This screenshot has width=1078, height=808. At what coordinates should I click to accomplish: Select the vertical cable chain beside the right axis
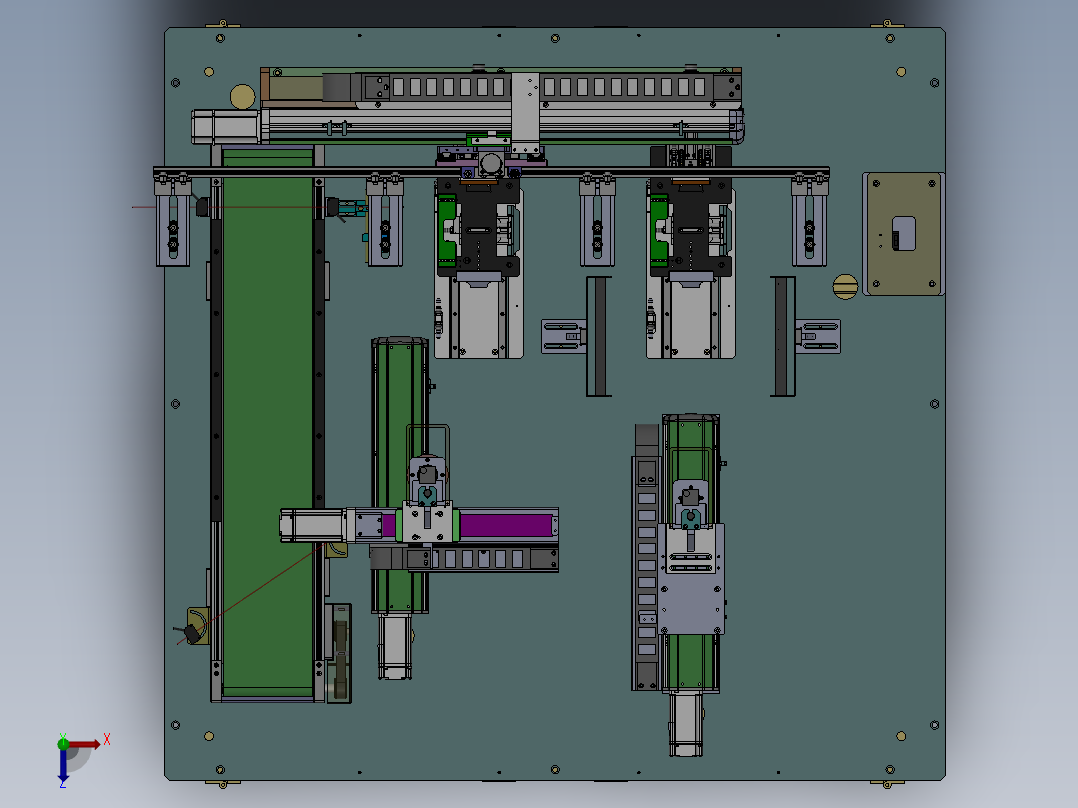[x=646, y=558]
